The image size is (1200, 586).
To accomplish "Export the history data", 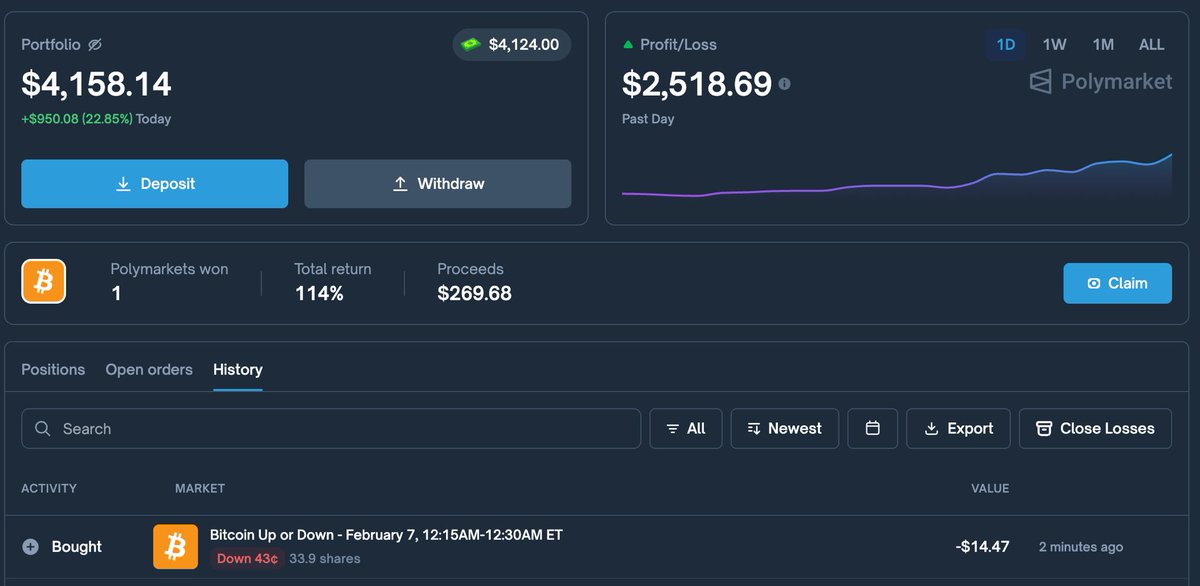I will tap(958, 428).
